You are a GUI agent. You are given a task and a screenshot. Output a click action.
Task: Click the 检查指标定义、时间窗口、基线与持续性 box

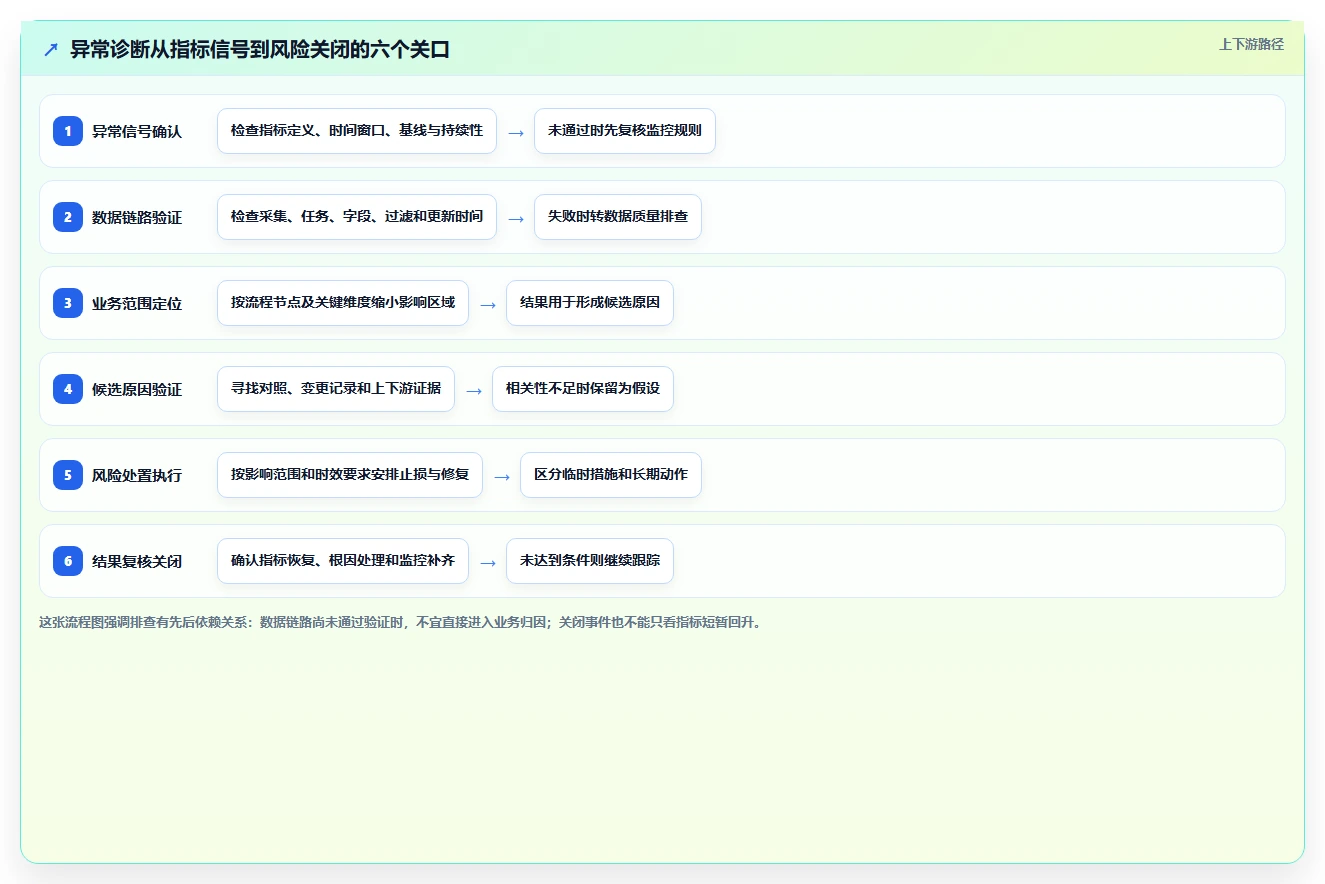tap(357, 131)
